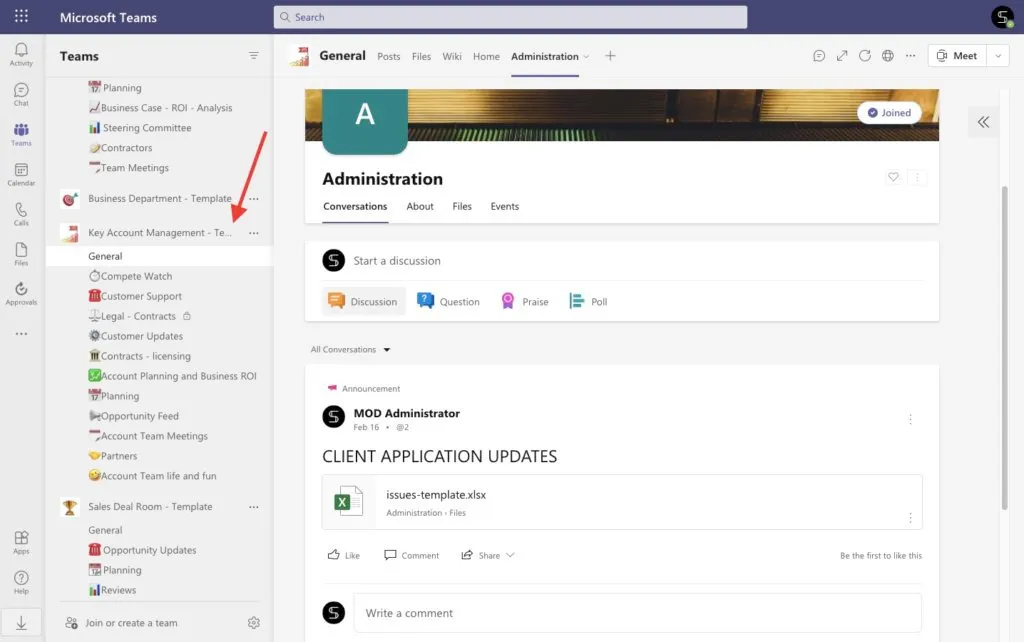
Task: Open the Meet options dropdown arrow
Action: coord(998,56)
